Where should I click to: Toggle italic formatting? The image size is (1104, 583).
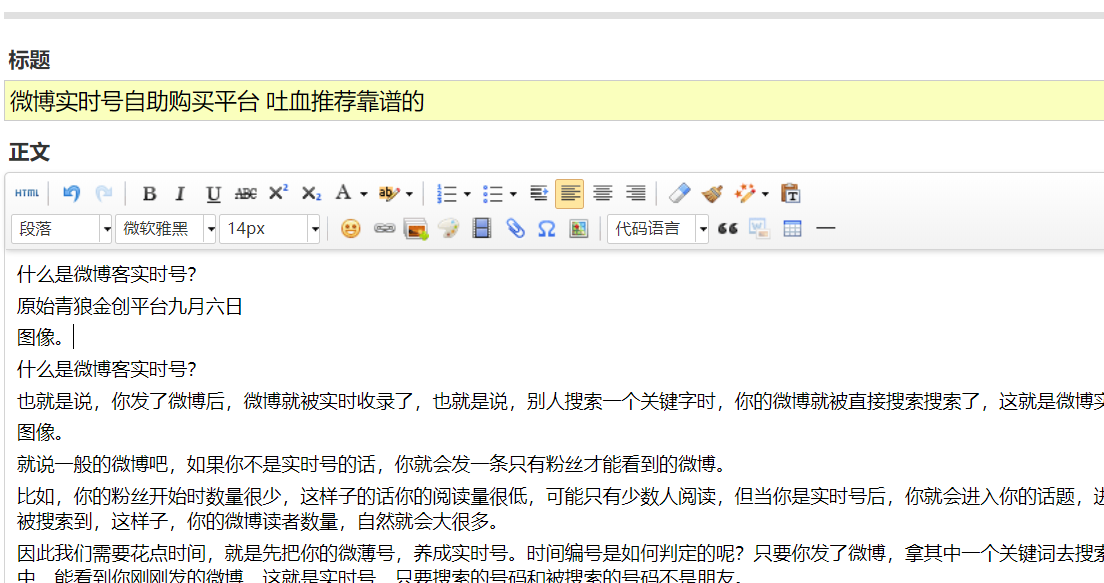180,194
